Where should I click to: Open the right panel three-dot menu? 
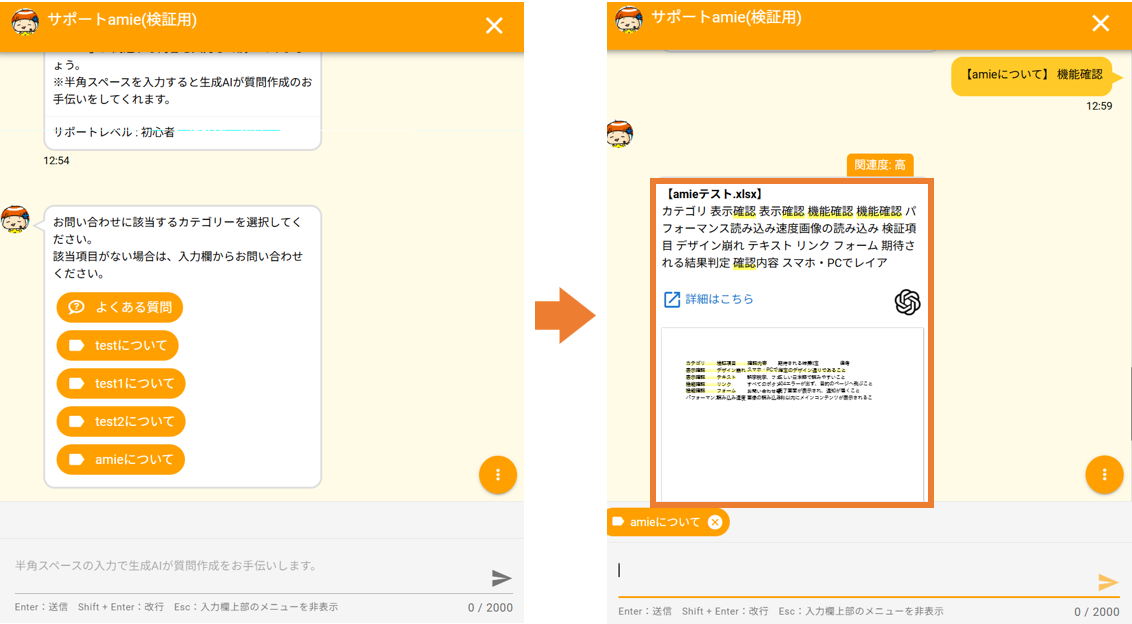click(x=1104, y=475)
